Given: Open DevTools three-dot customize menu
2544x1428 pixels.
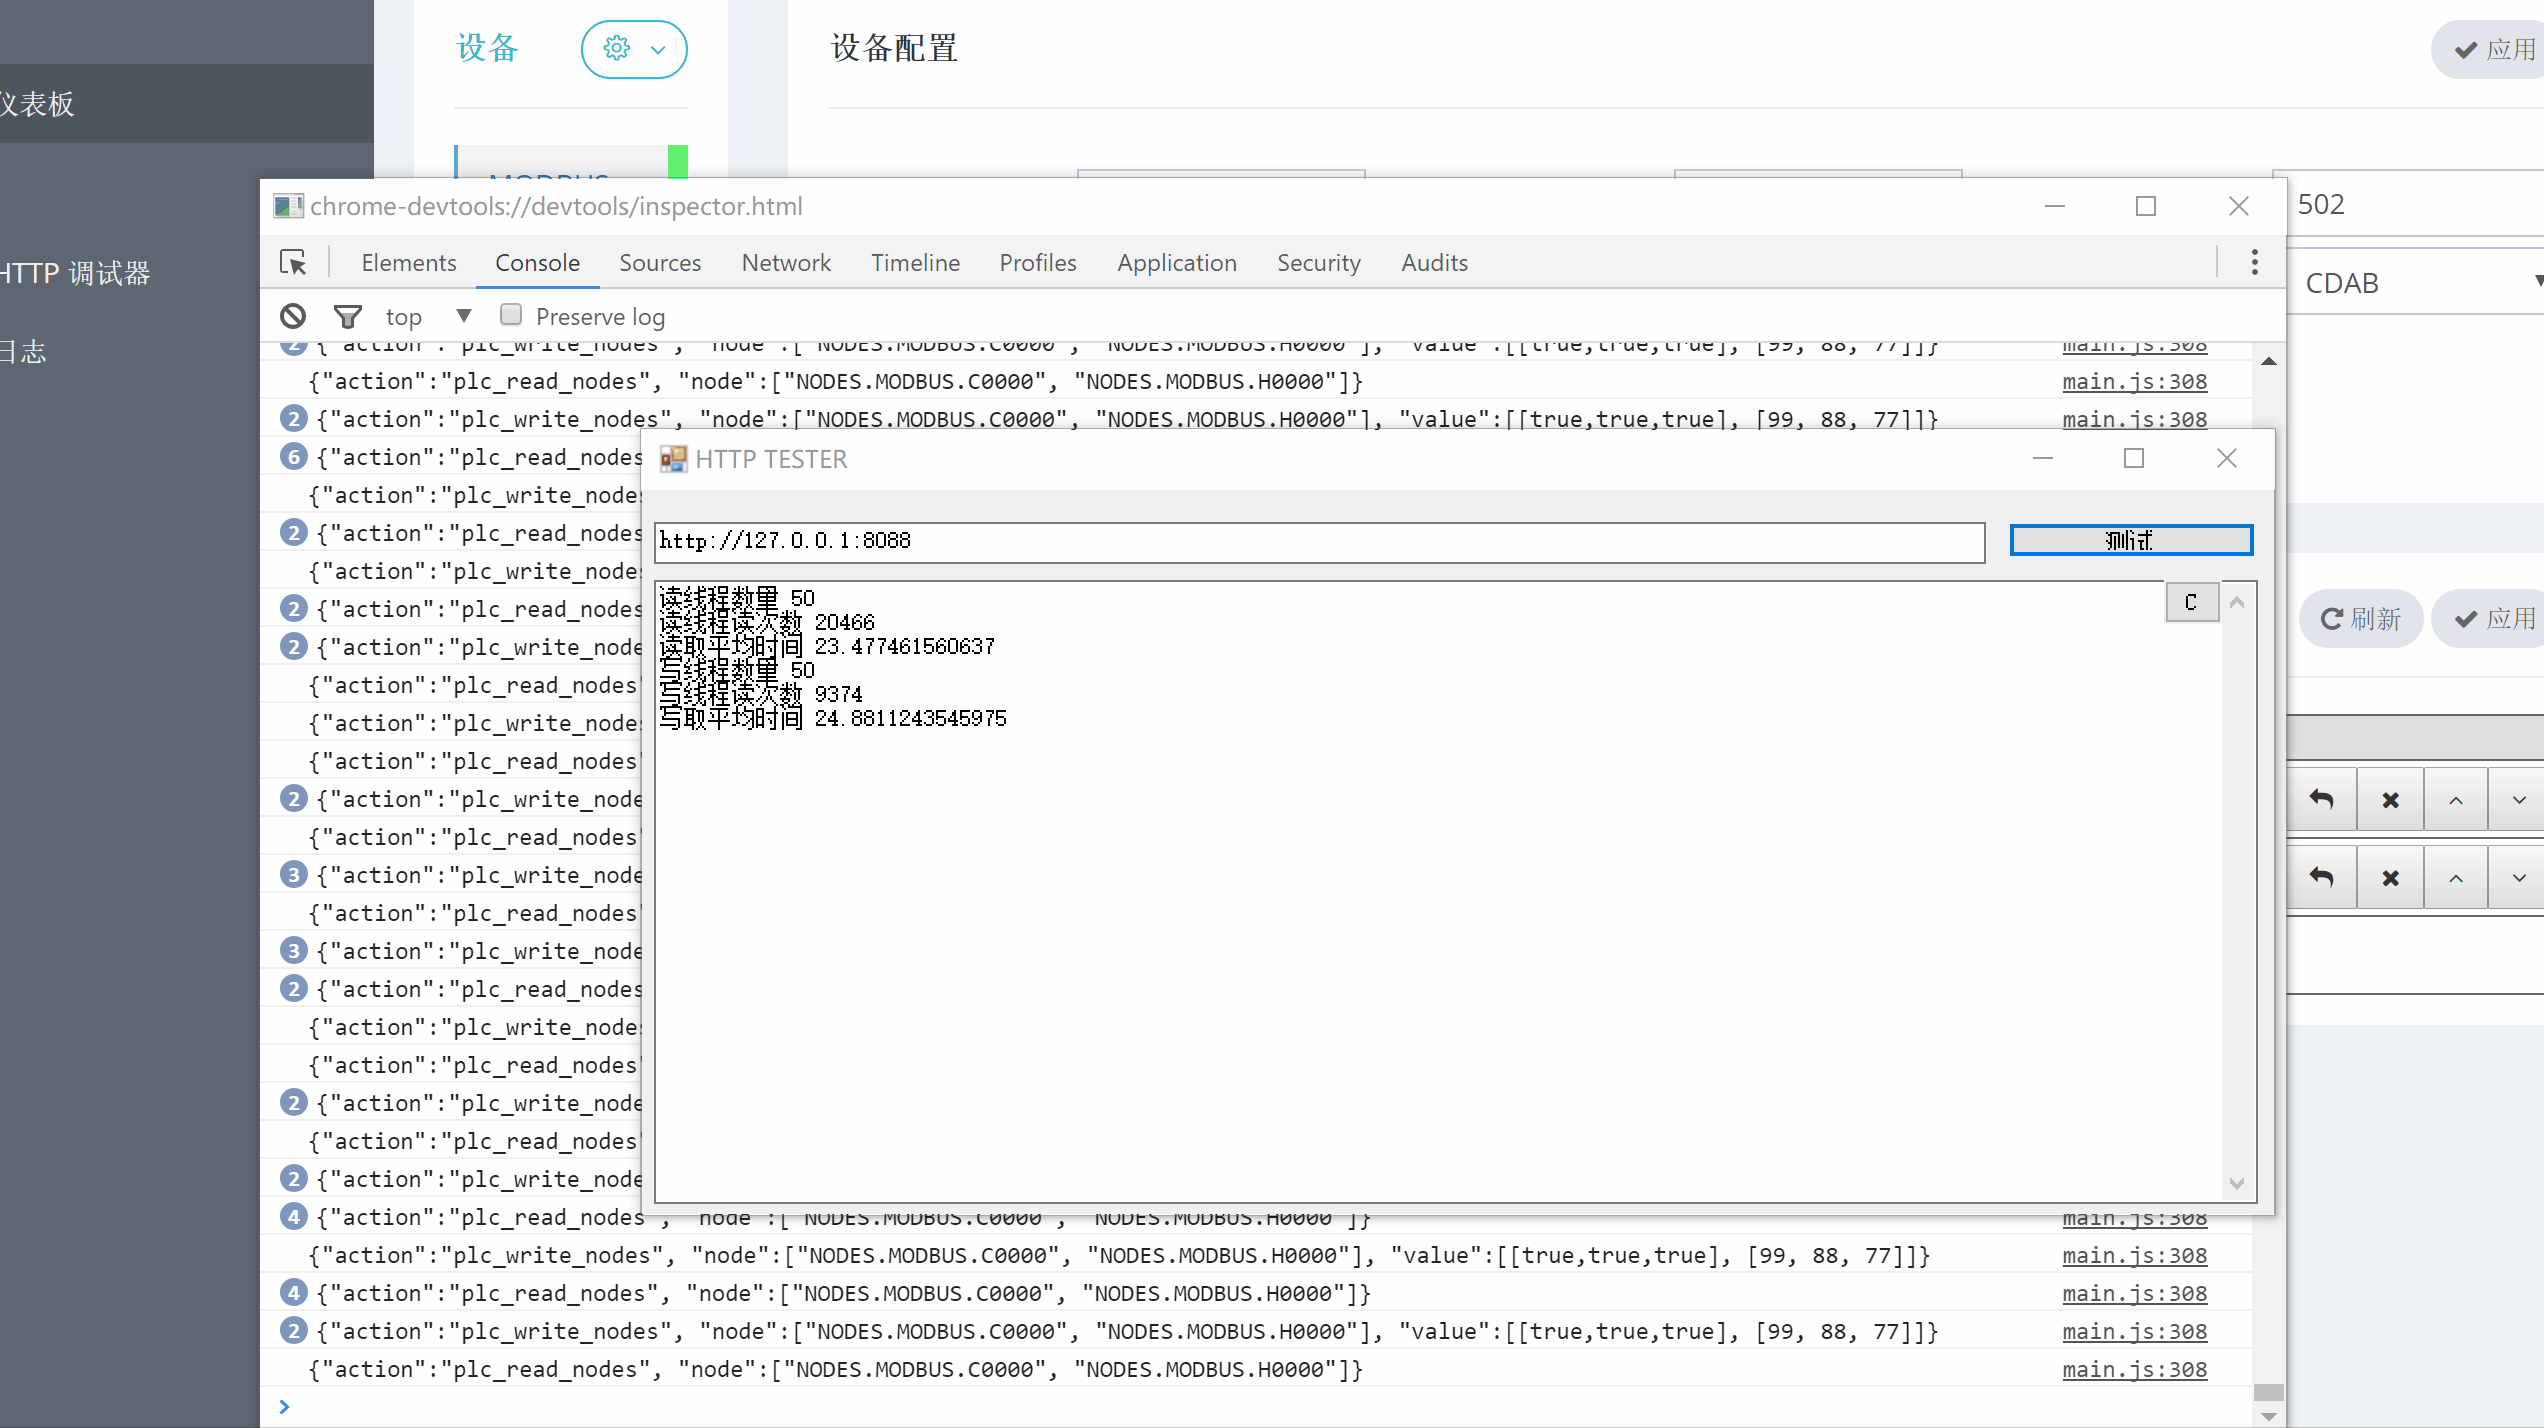Looking at the screenshot, I should coord(2254,263).
